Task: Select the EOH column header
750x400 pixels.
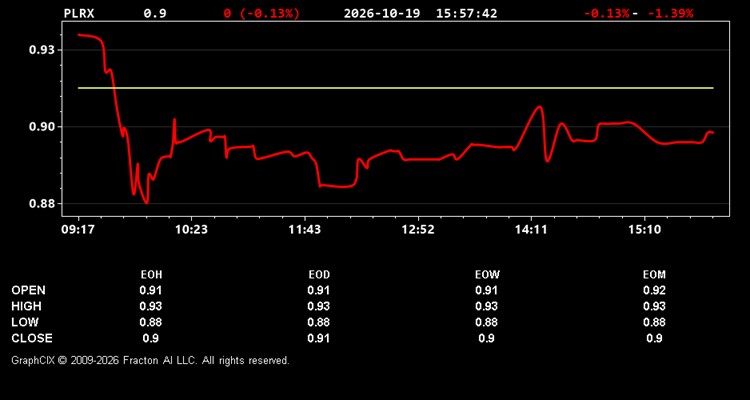Action: tap(151, 275)
